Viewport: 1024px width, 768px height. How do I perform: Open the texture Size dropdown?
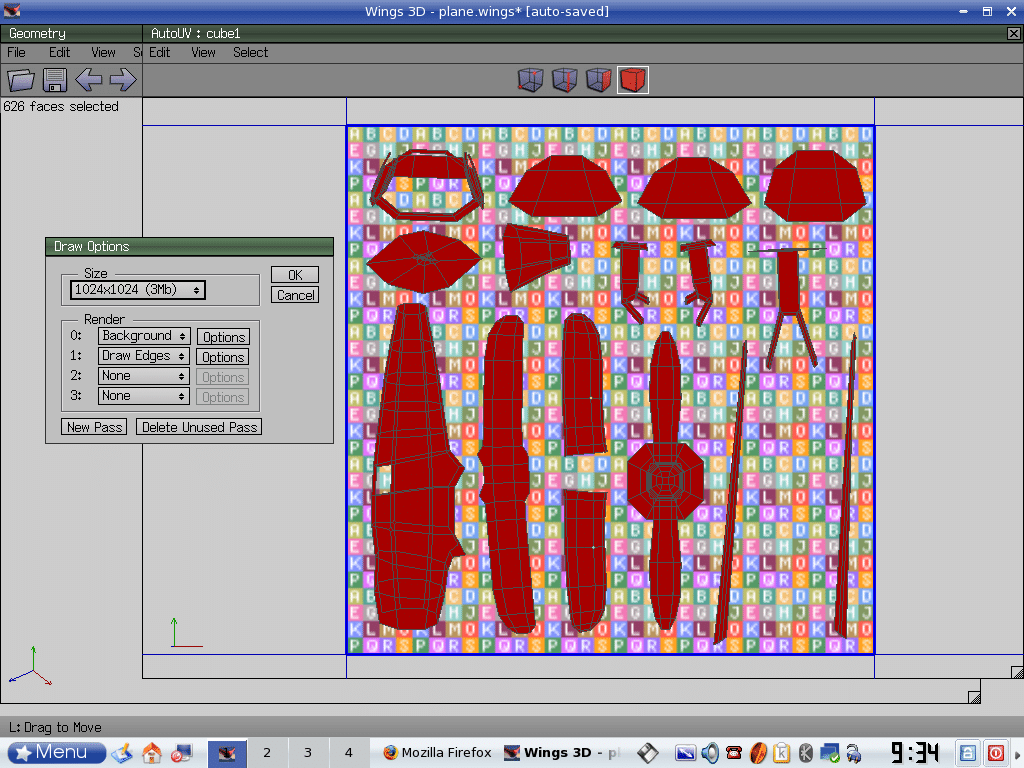click(138, 290)
